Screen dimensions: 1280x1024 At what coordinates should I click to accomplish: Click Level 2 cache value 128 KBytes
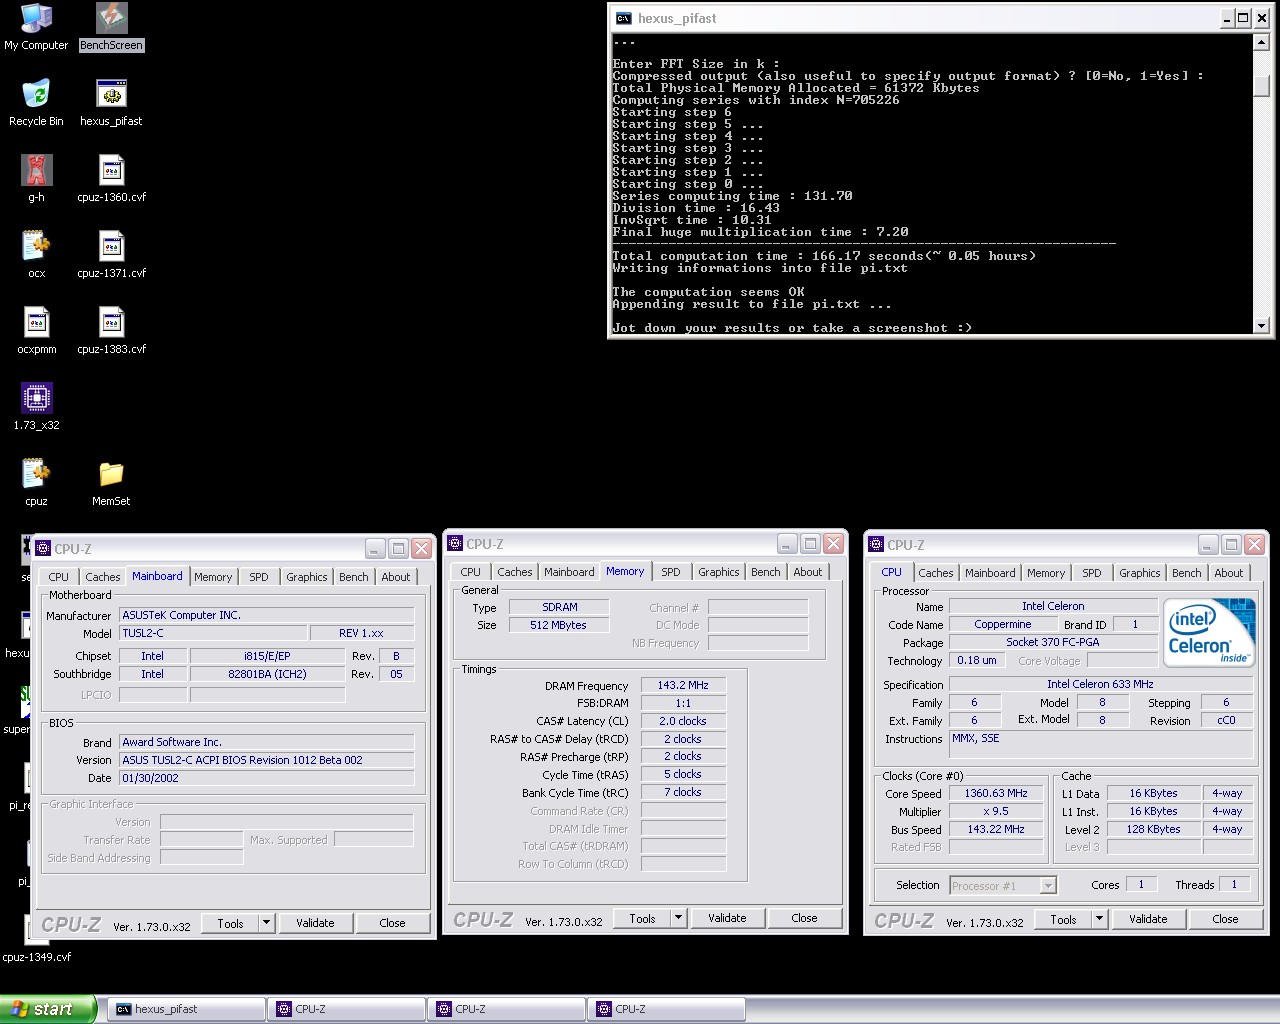click(1153, 829)
